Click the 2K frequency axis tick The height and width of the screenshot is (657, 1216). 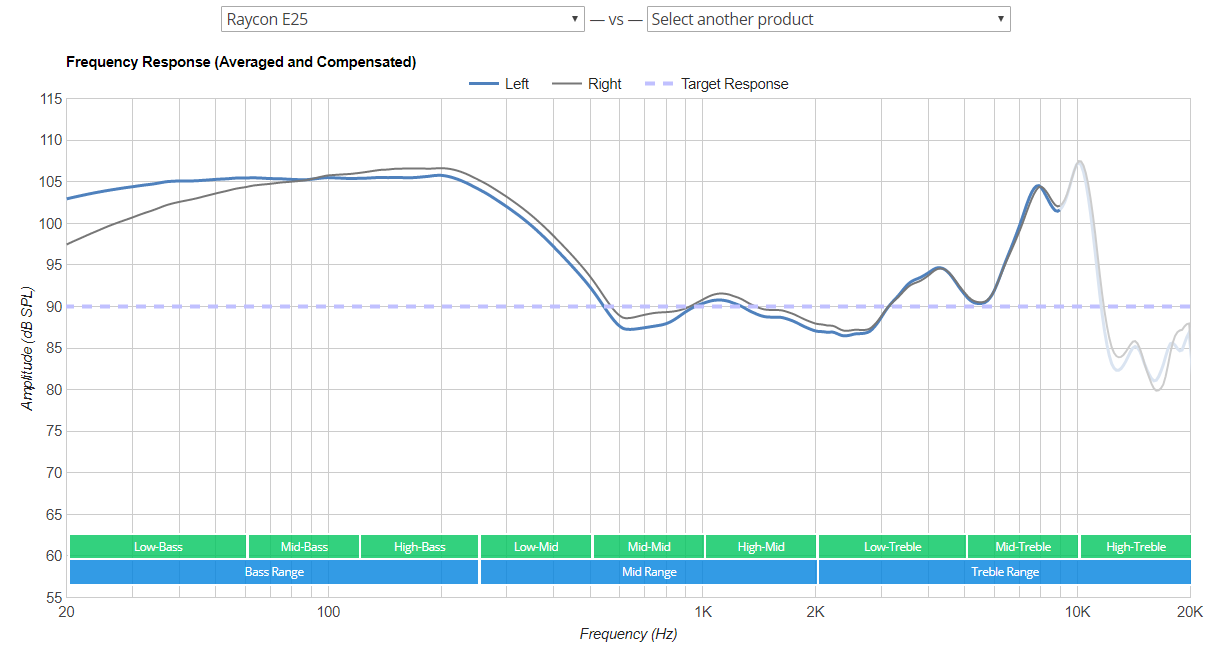815,612
